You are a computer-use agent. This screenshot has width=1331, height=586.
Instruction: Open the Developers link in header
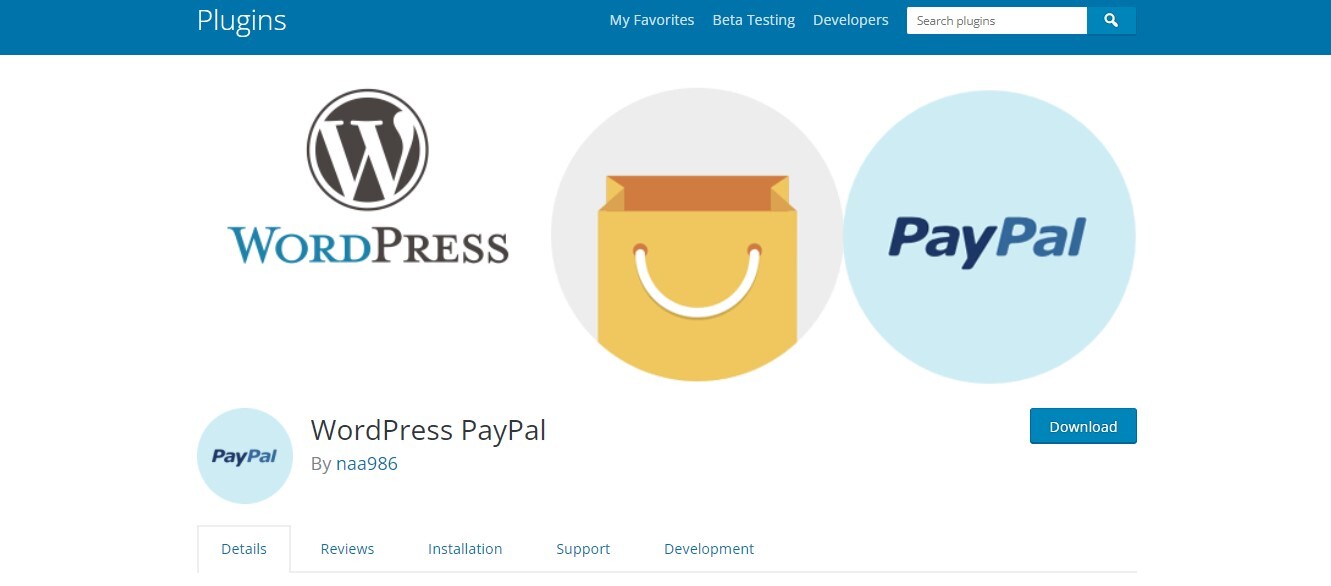tap(851, 20)
